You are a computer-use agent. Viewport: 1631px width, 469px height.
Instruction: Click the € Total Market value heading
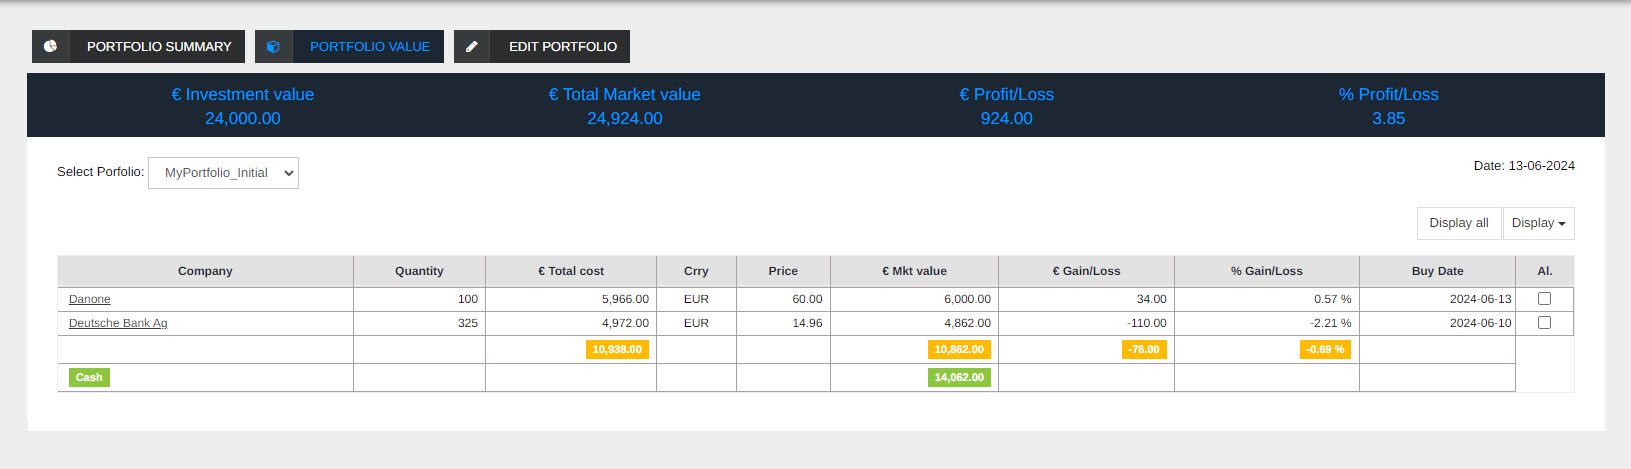click(624, 95)
